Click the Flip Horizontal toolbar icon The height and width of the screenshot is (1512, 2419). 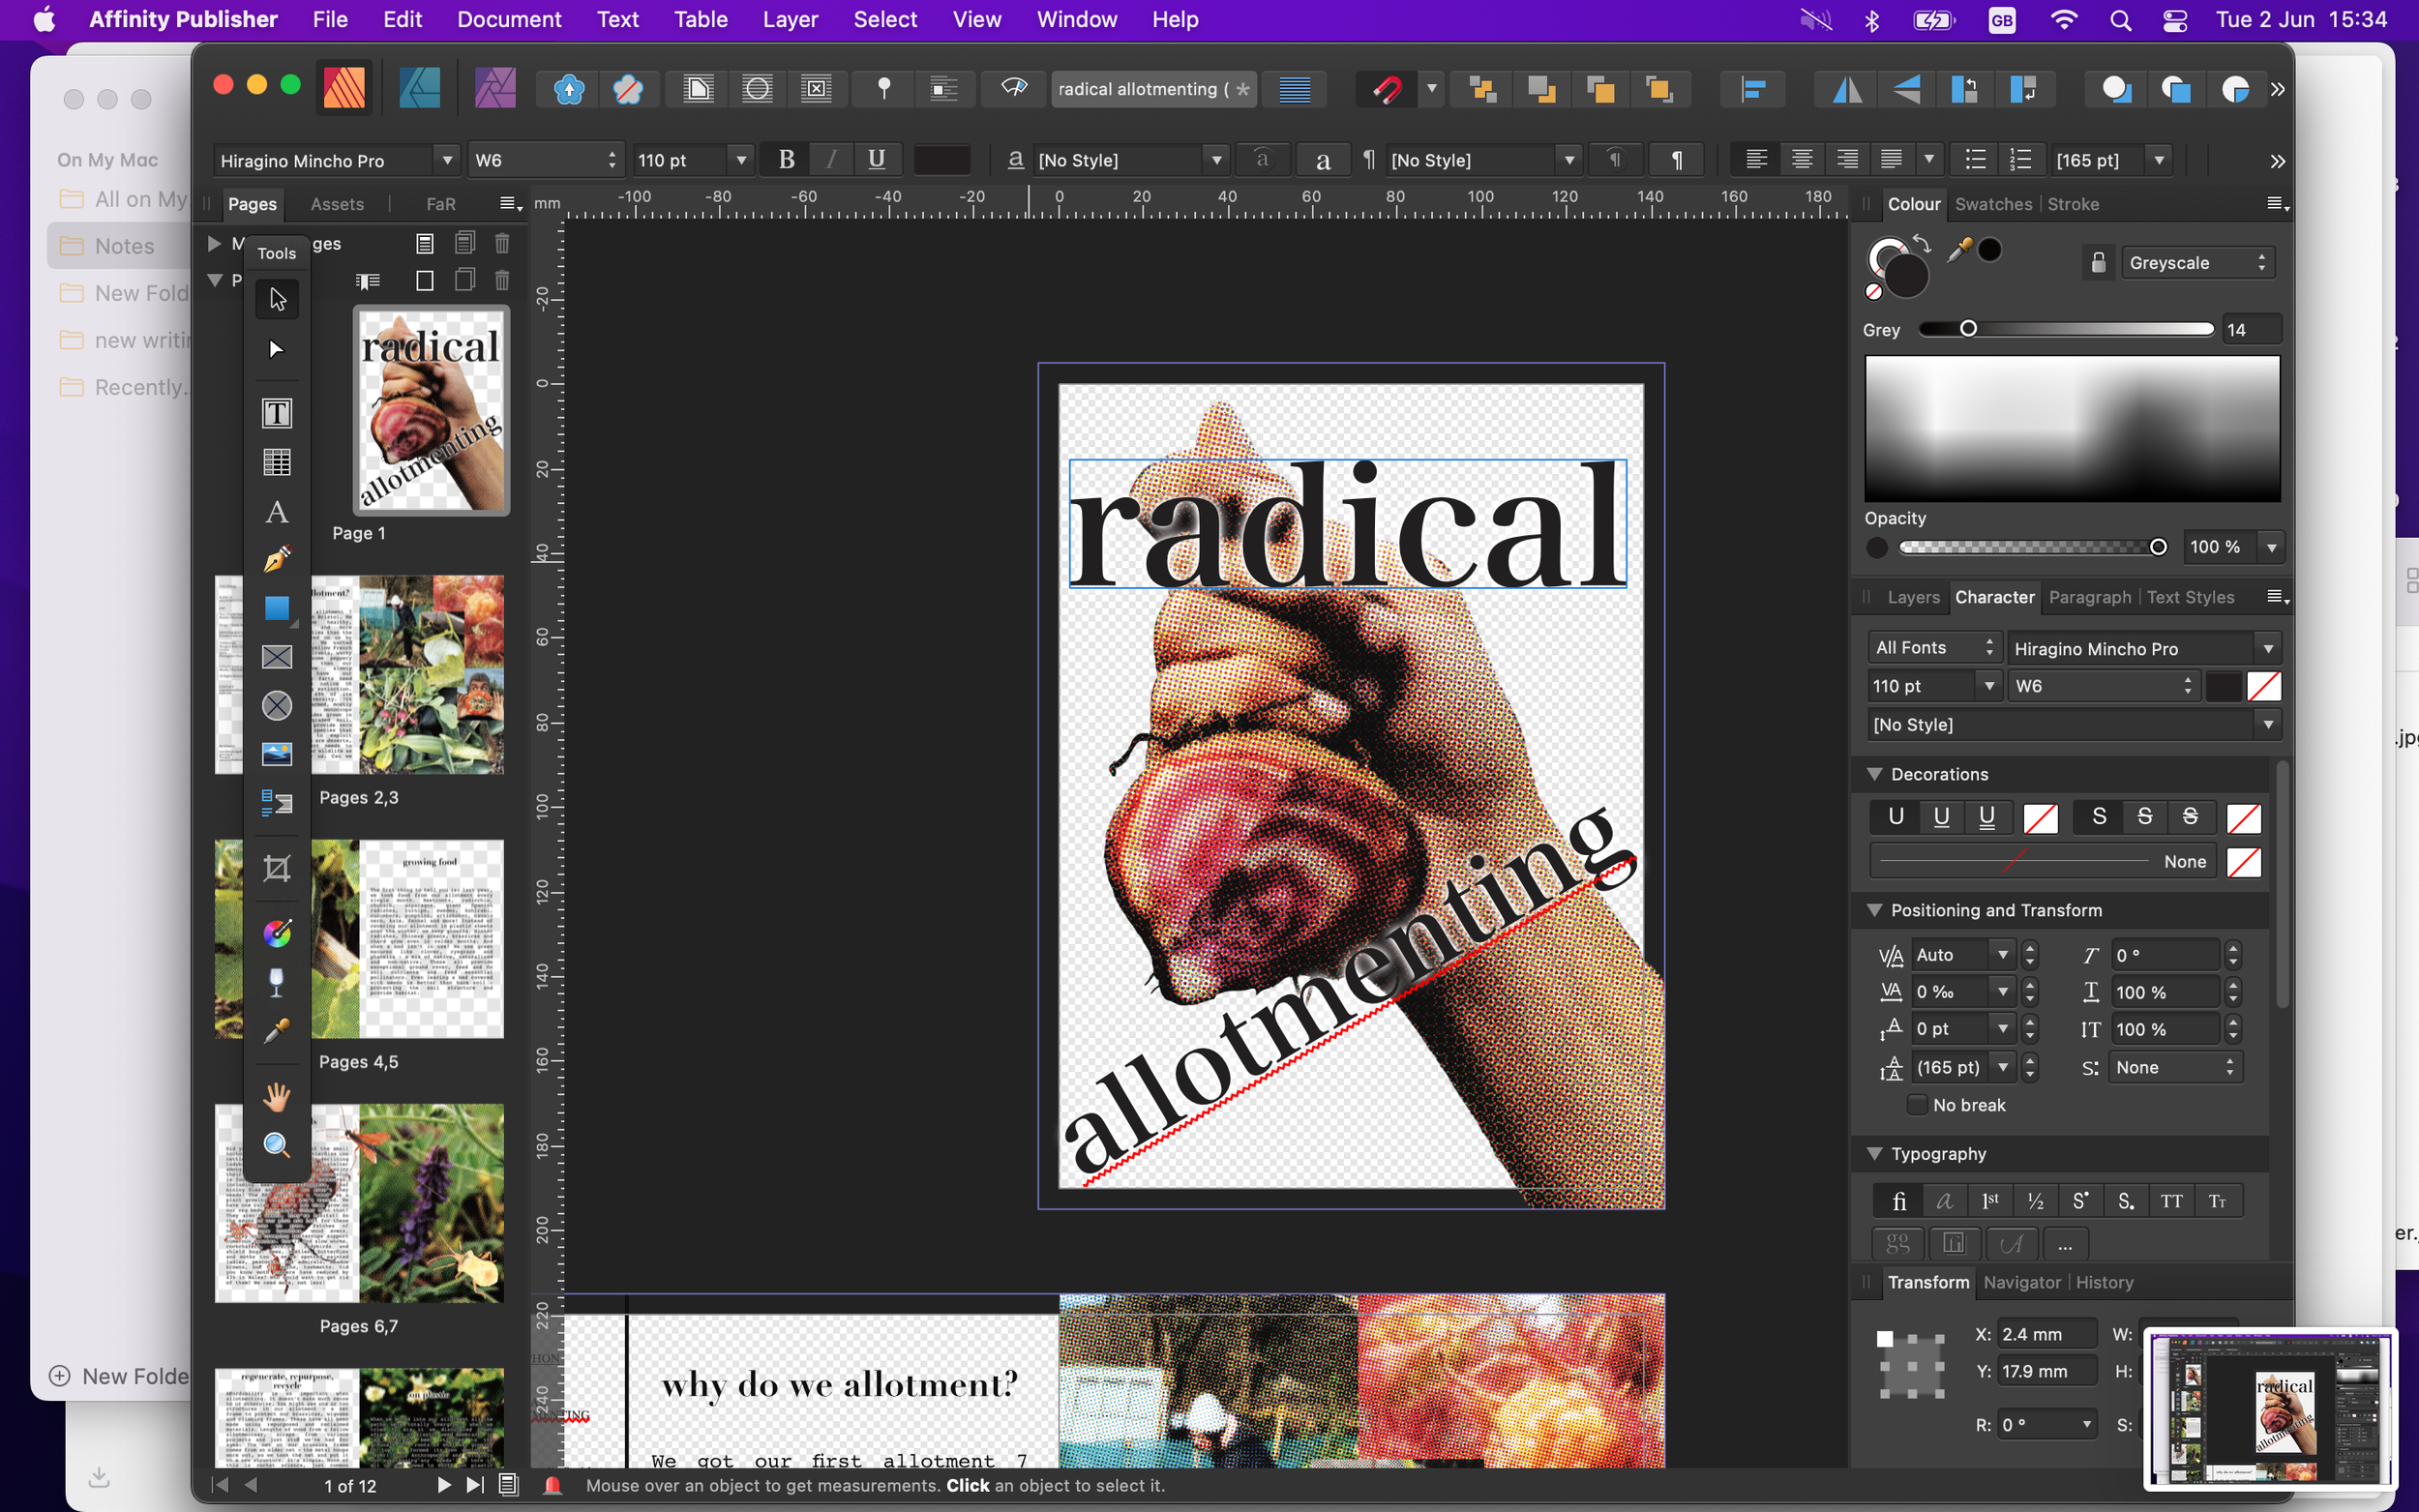click(x=1847, y=90)
